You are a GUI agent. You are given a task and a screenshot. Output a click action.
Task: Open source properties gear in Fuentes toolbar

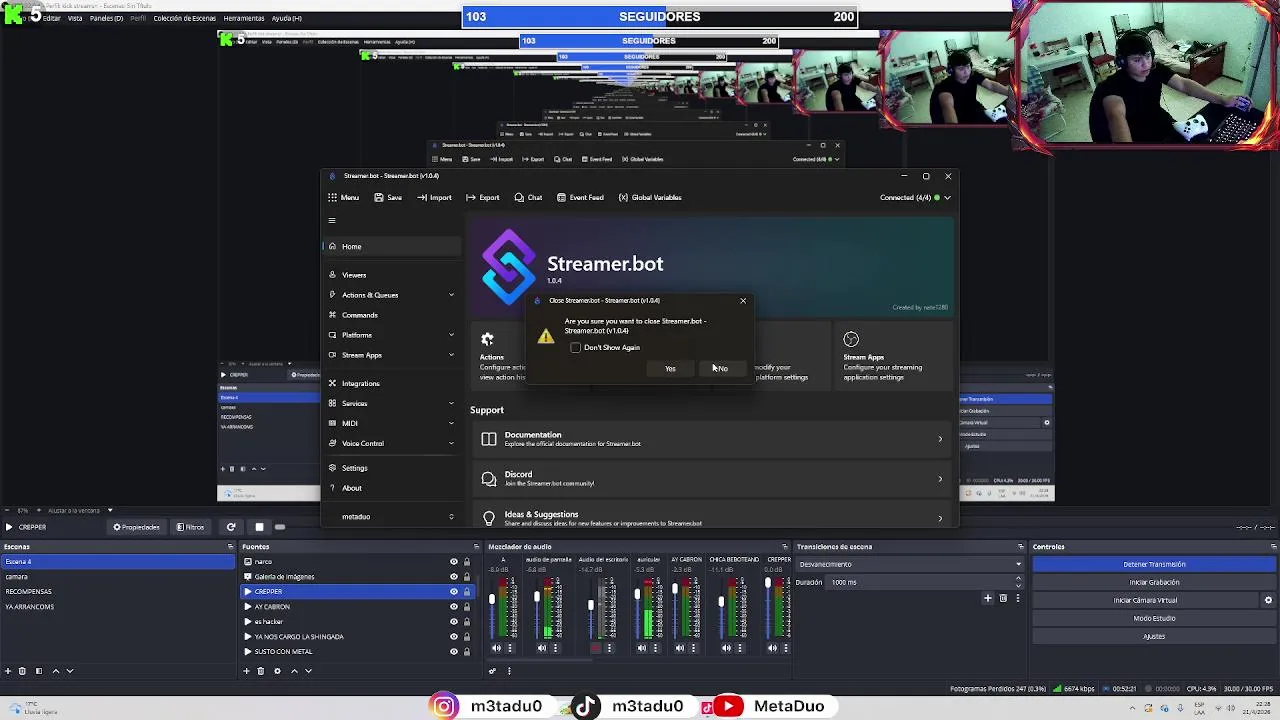point(277,671)
